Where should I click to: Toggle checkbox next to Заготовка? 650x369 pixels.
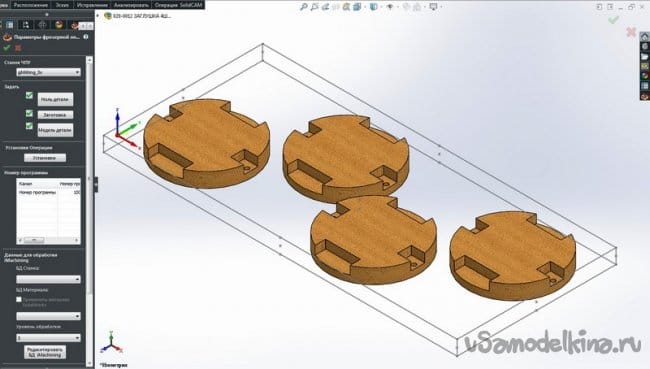click(x=29, y=113)
